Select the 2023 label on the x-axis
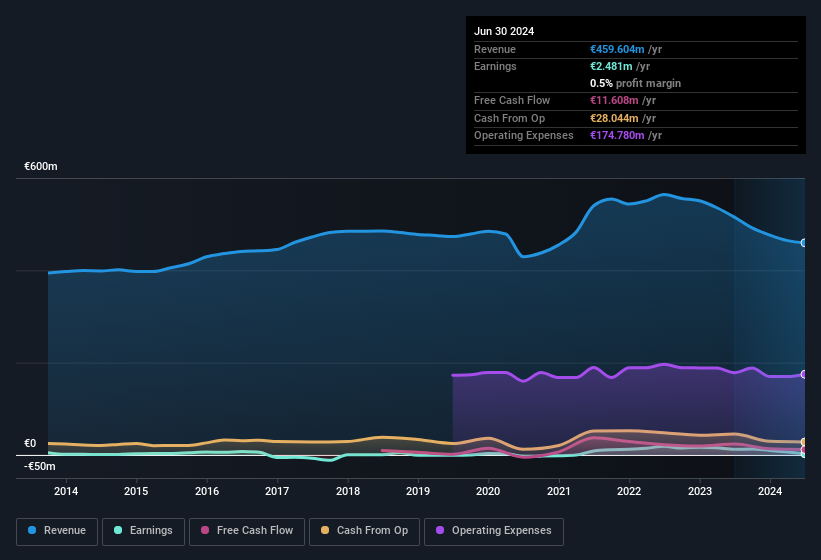821x560 pixels. tap(700, 491)
